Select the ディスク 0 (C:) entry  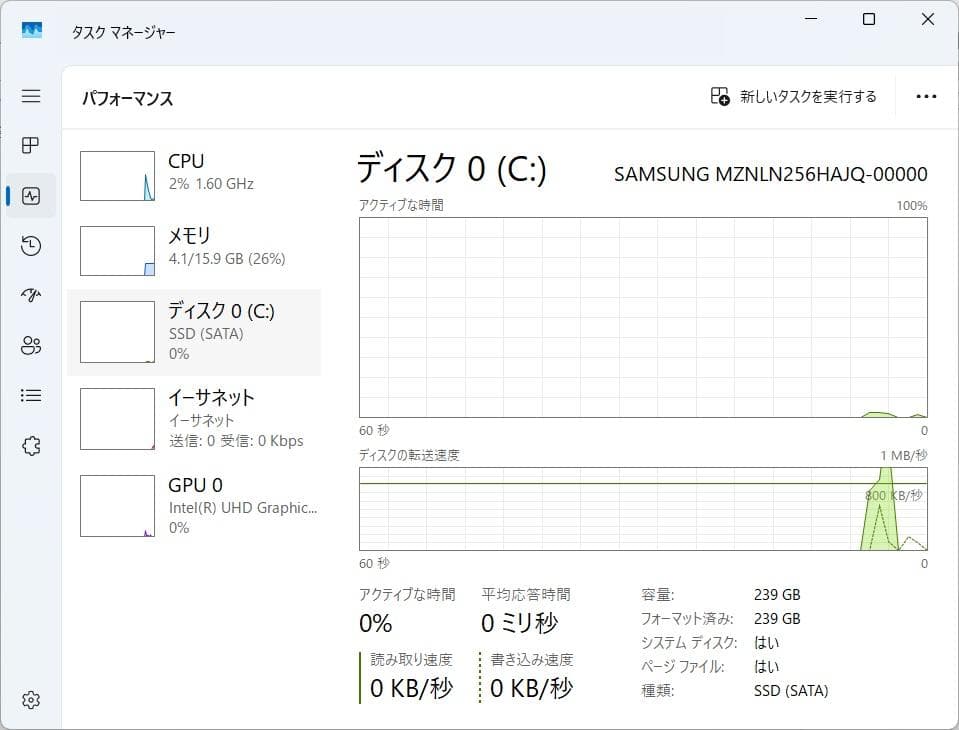(x=195, y=332)
